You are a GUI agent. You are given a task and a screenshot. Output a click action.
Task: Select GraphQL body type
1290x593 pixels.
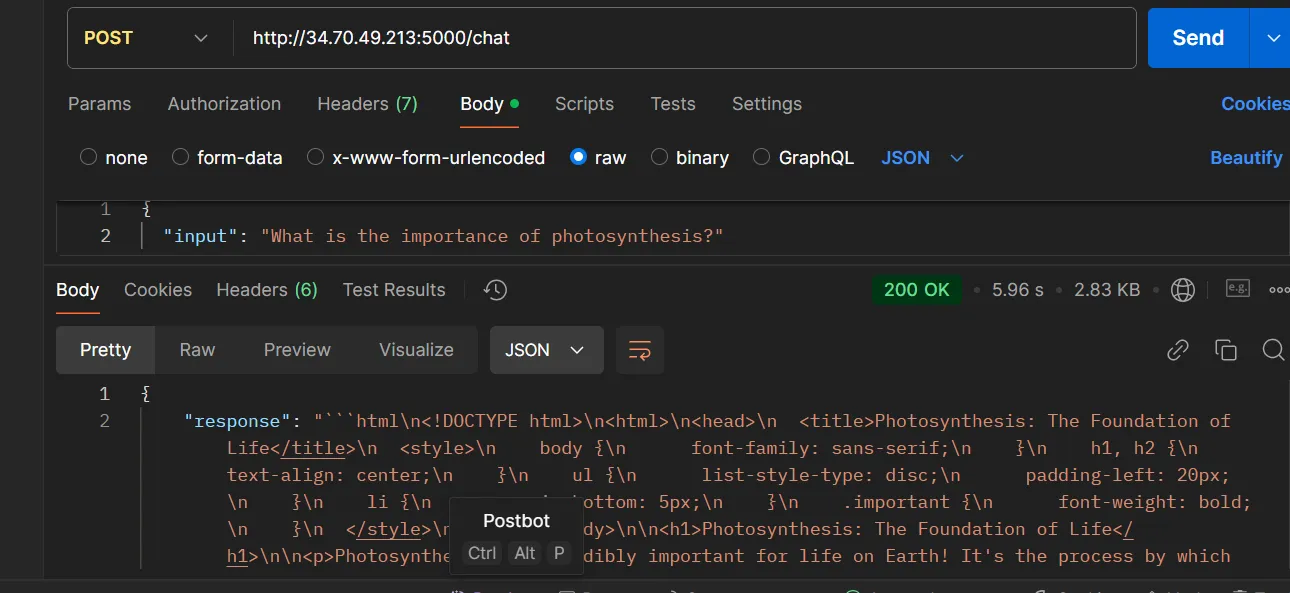(762, 157)
